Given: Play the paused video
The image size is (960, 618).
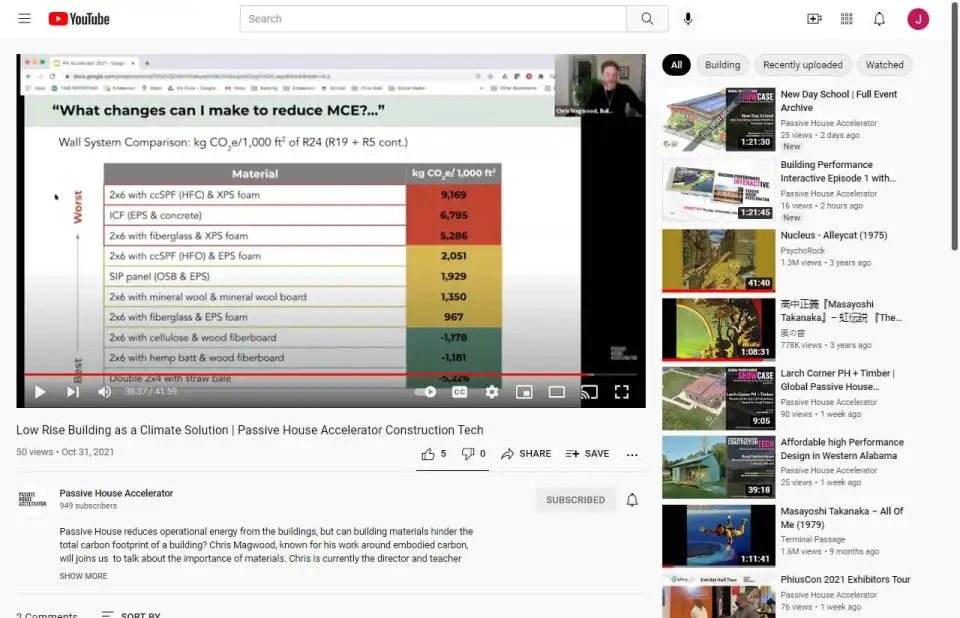Looking at the screenshot, I should 40,392.
